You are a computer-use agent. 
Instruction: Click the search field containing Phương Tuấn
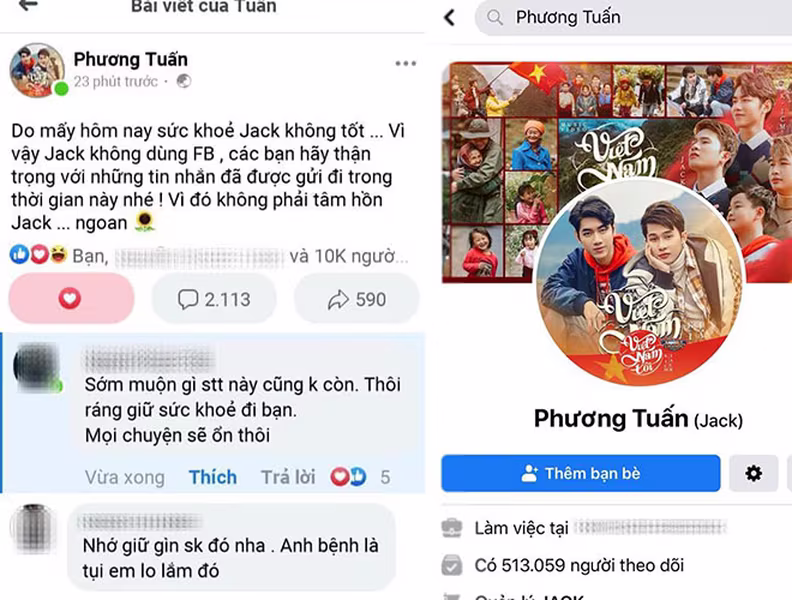pos(633,18)
